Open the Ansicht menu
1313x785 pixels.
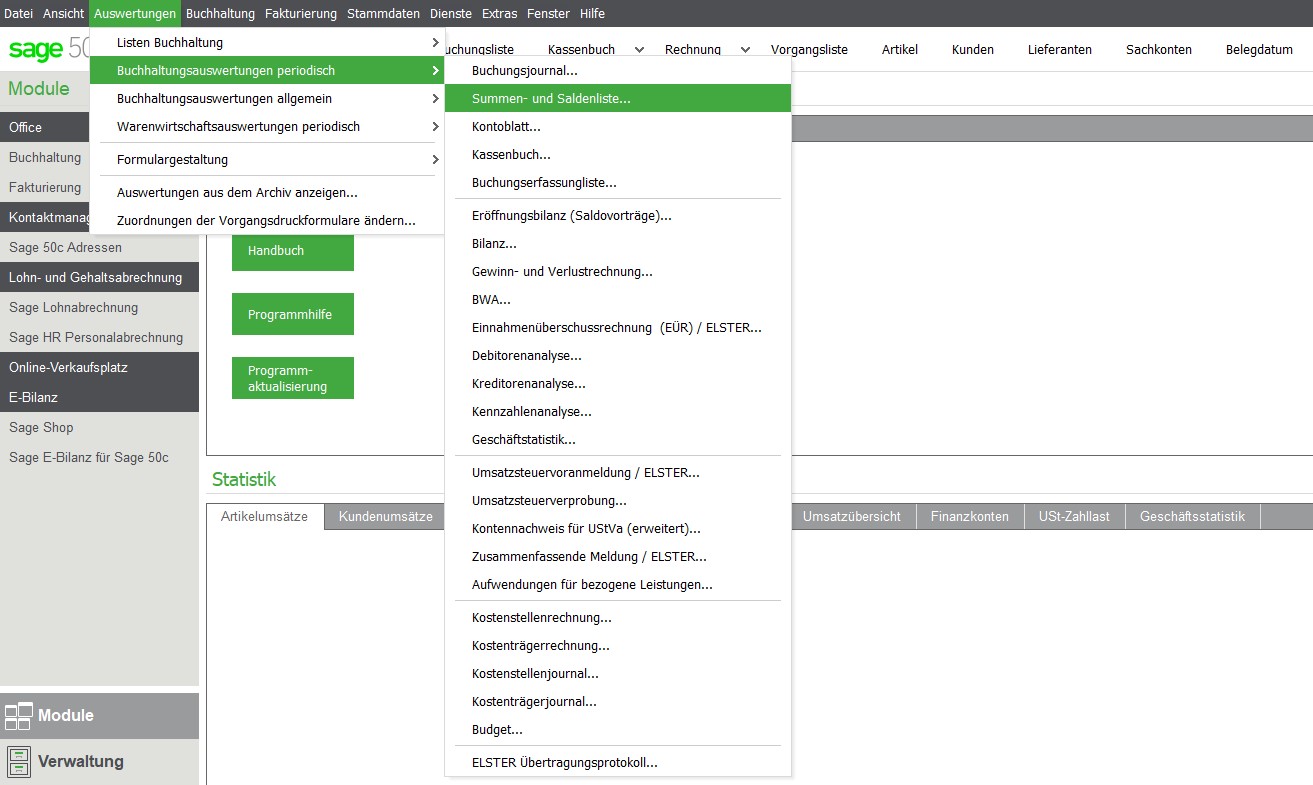[x=63, y=13]
